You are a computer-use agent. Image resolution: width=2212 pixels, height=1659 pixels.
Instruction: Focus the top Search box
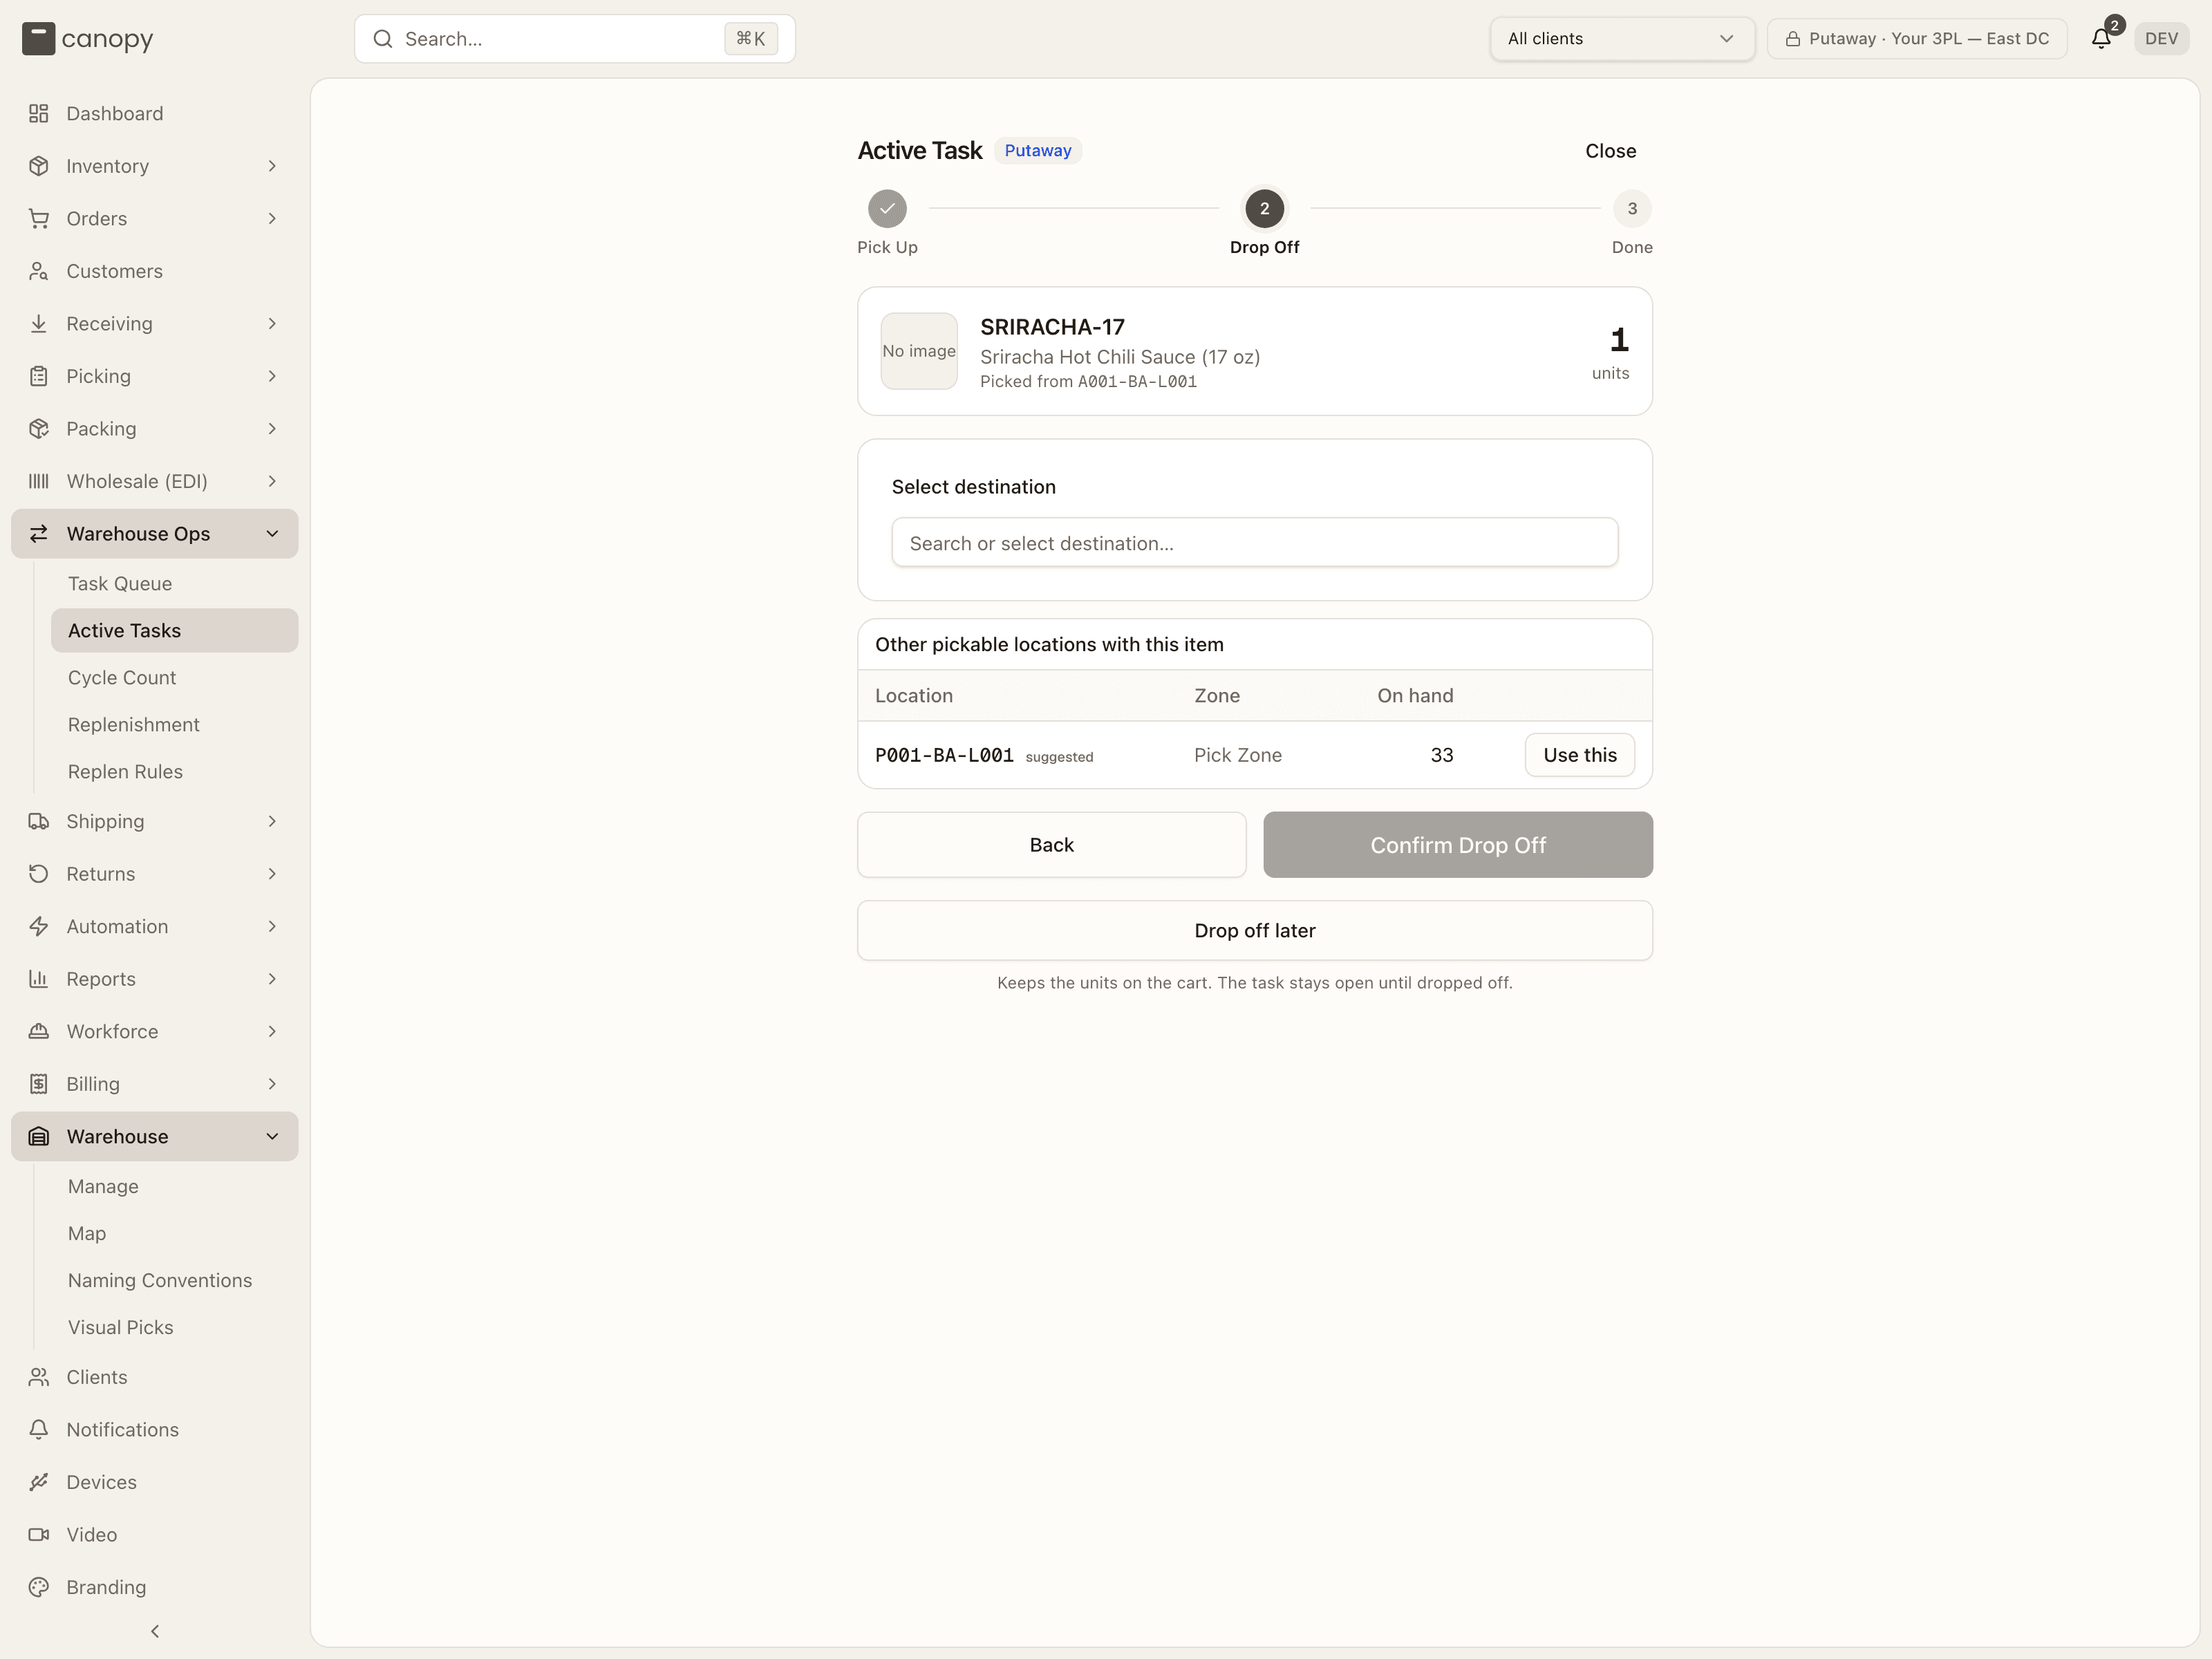click(x=575, y=39)
